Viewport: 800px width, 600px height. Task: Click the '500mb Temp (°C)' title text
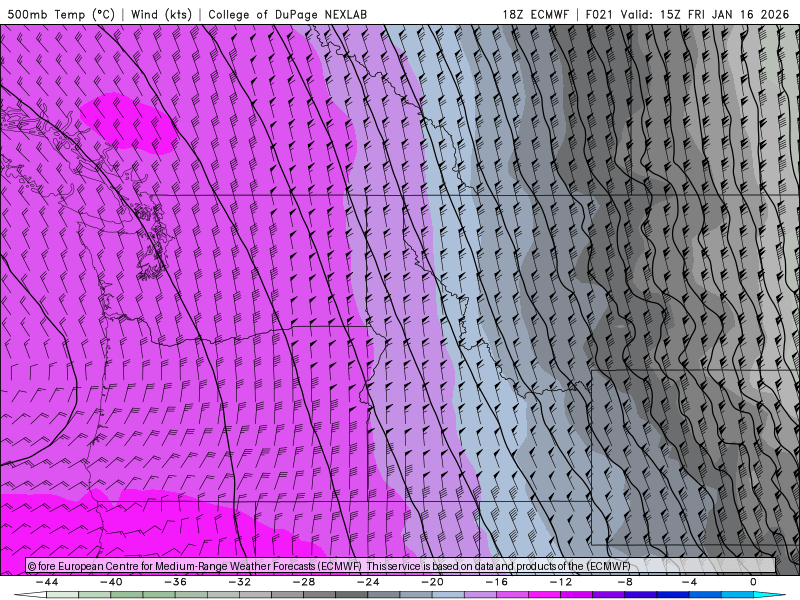(61, 14)
